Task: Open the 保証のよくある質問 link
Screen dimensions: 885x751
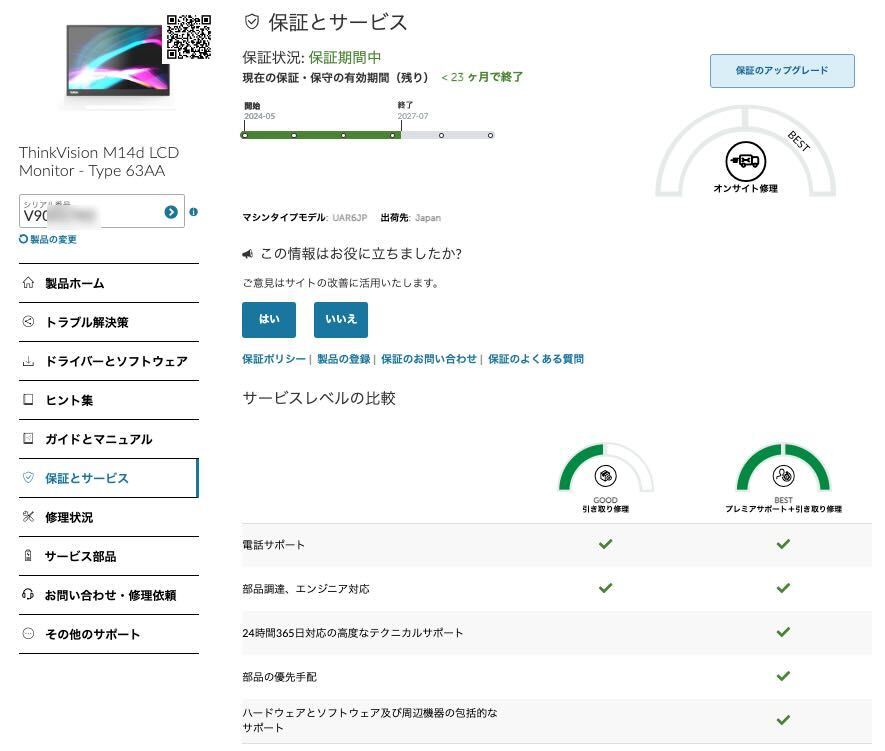Action: click(536, 359)
